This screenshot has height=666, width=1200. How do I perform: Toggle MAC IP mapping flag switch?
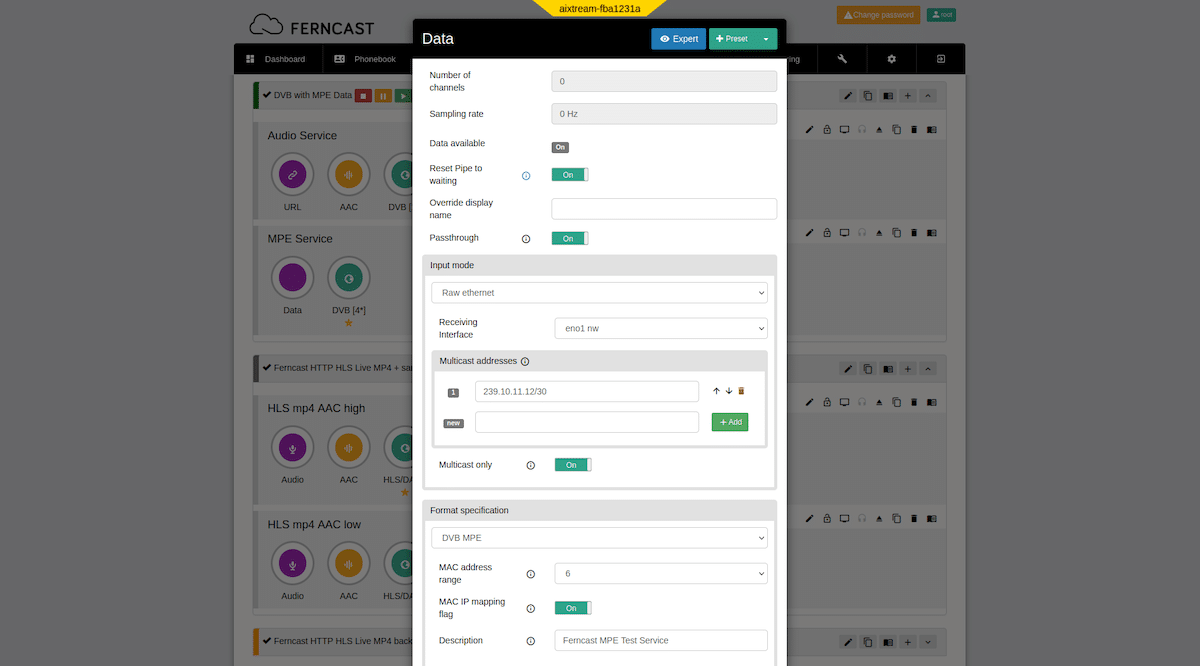(572, 608)
